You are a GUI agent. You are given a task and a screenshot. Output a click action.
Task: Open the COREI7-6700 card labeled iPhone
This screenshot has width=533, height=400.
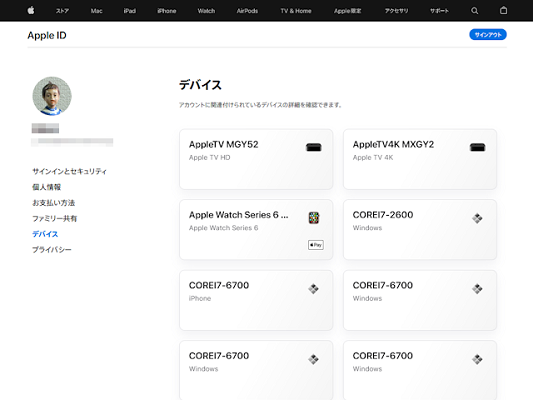[256, 300]
